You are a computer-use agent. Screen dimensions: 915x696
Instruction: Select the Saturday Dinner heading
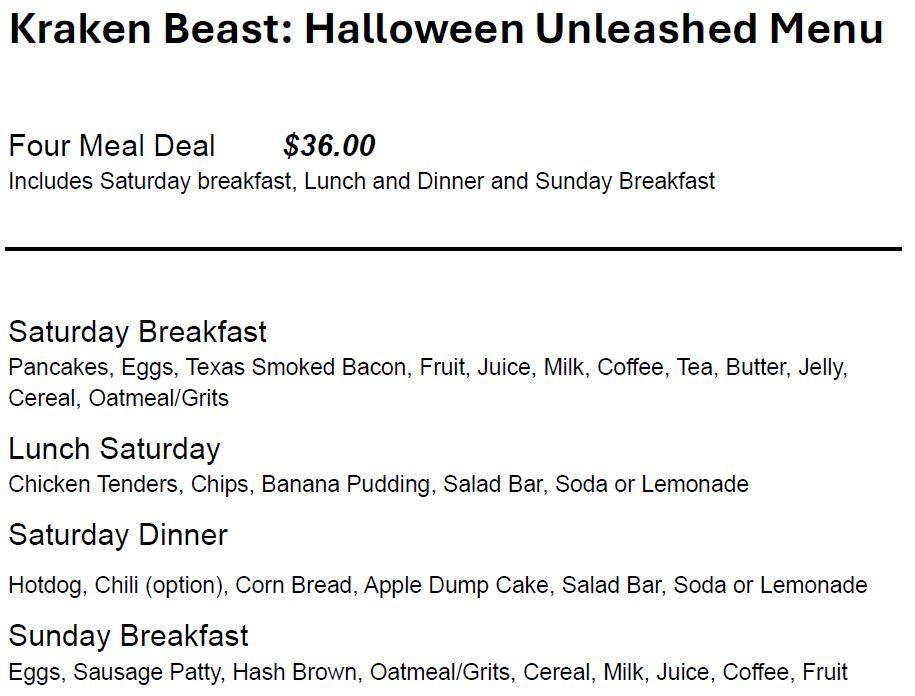click(118, 535)
